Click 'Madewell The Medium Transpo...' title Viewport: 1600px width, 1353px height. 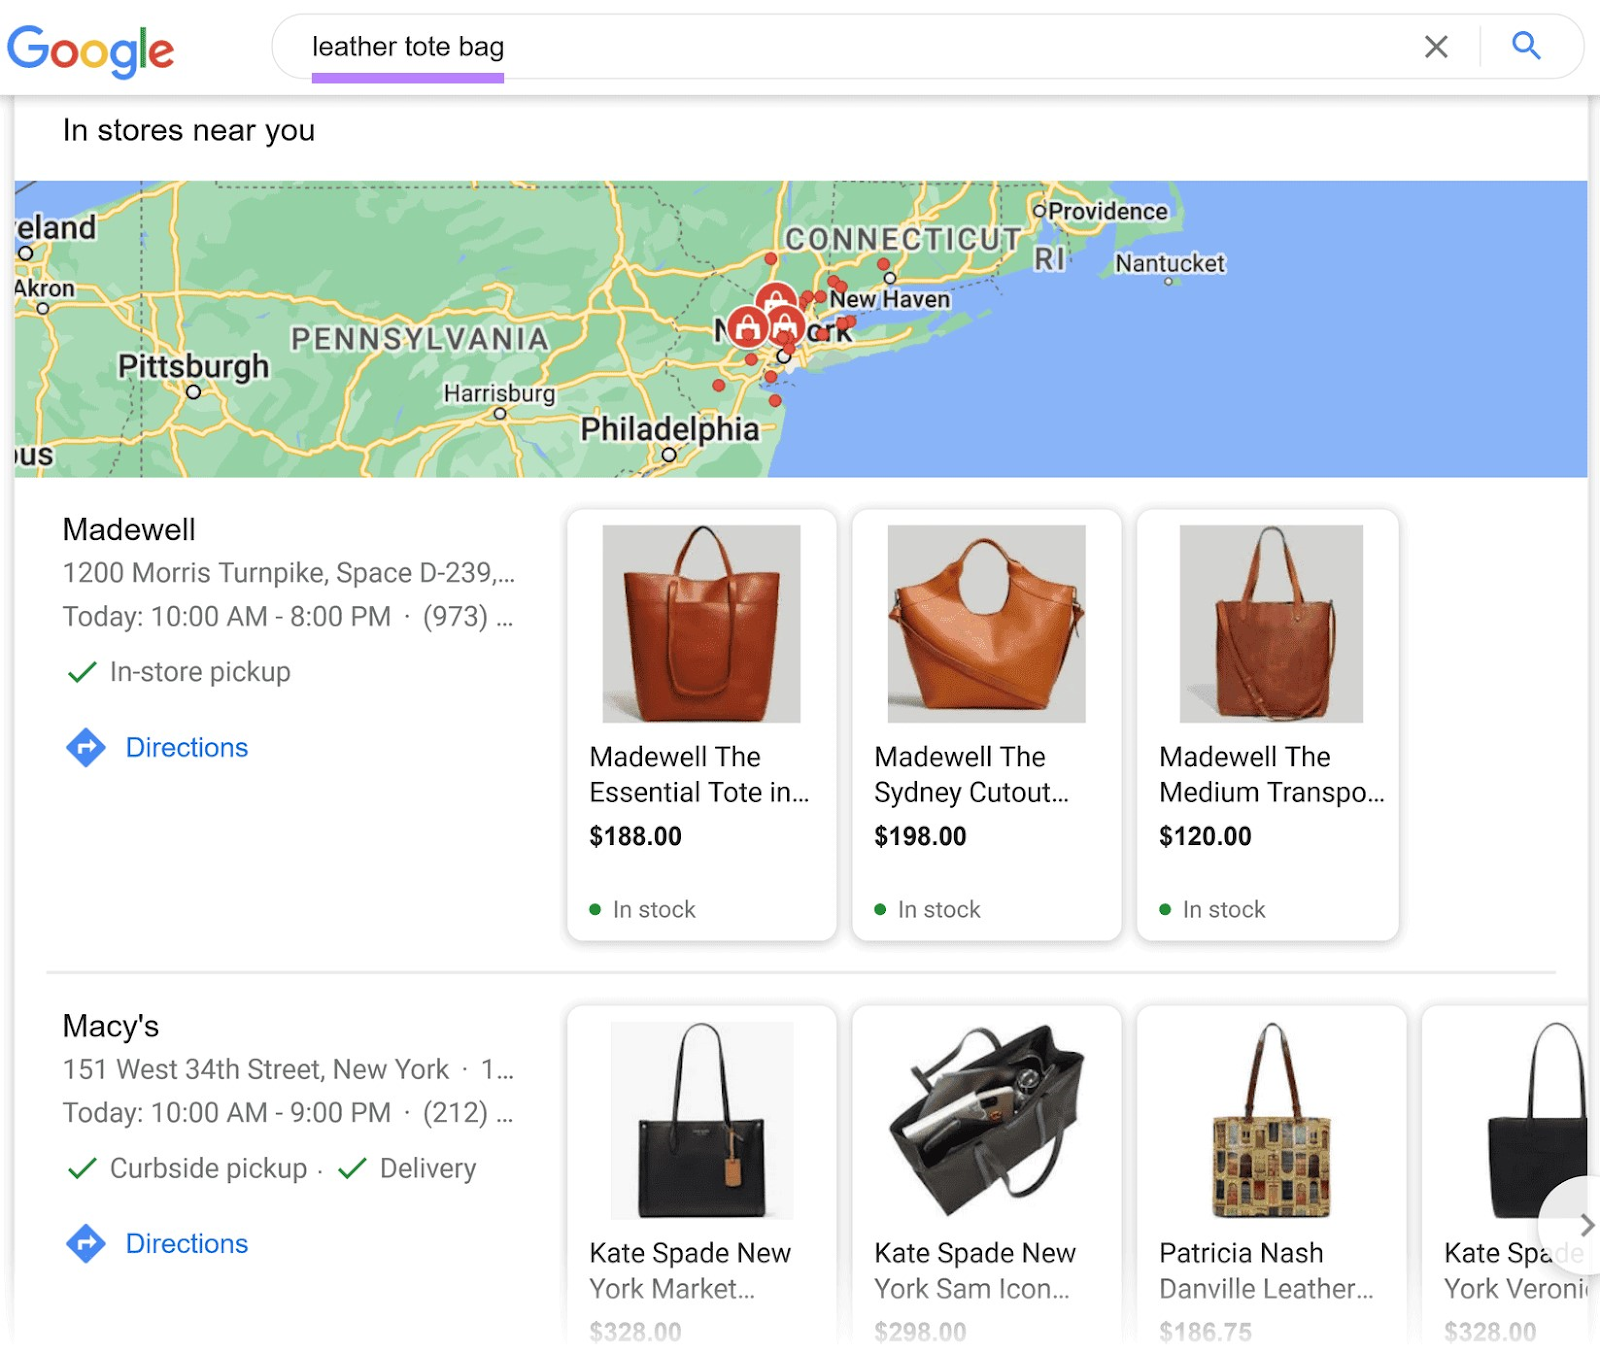click(1272, 775)
